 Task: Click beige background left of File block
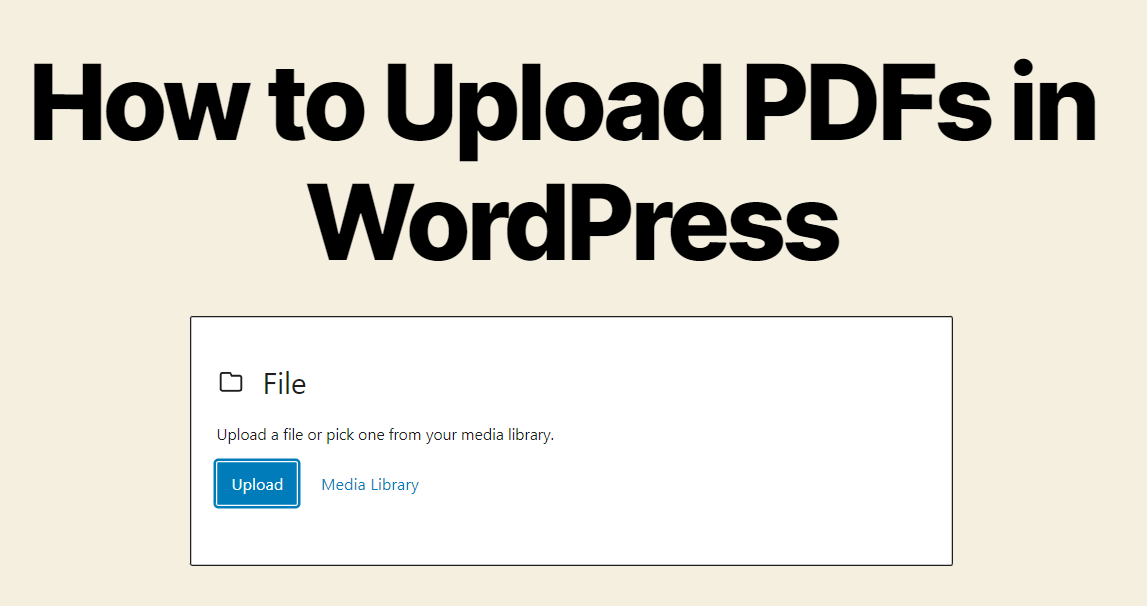[x=95, y=441]
